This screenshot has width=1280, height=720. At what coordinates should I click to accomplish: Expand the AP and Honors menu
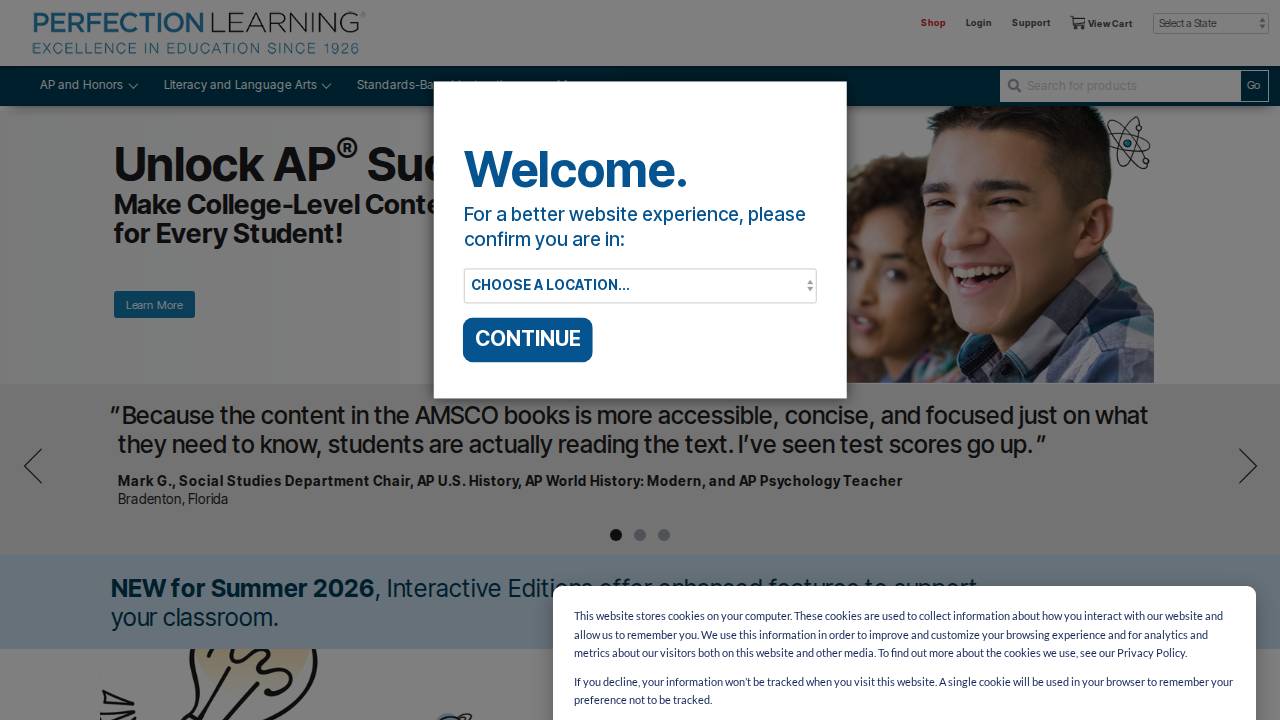pyautogui.click(x=88, y=86)
